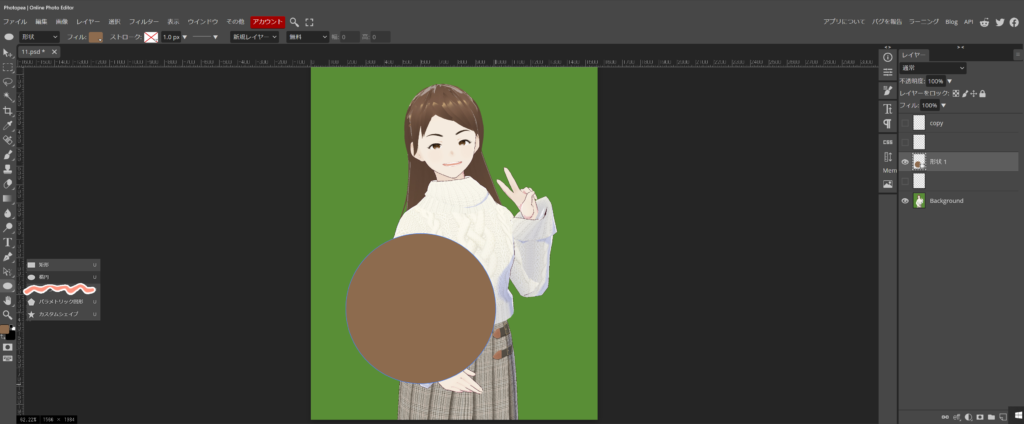The height and width of the screenshot is (424, 1024).
Task: Click the brown フィル color swatch
Action: pos(96,37)
